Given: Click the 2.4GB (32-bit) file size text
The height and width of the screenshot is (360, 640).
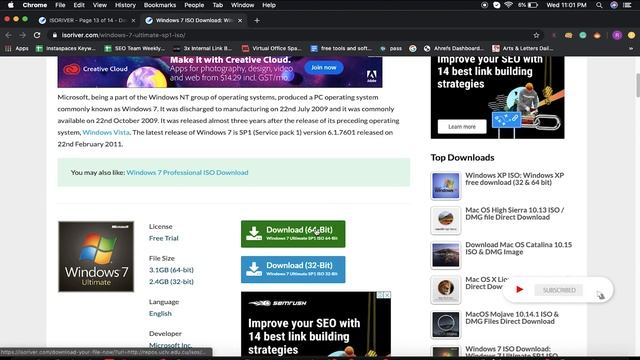Looking at the screenshot, I should coord(171,282).
